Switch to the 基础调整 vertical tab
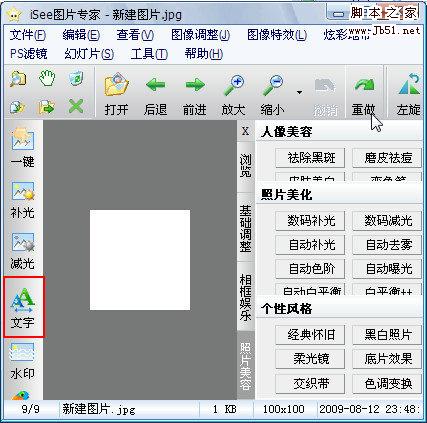The width and height of the screenshot is (427, 423). [246, 228]
